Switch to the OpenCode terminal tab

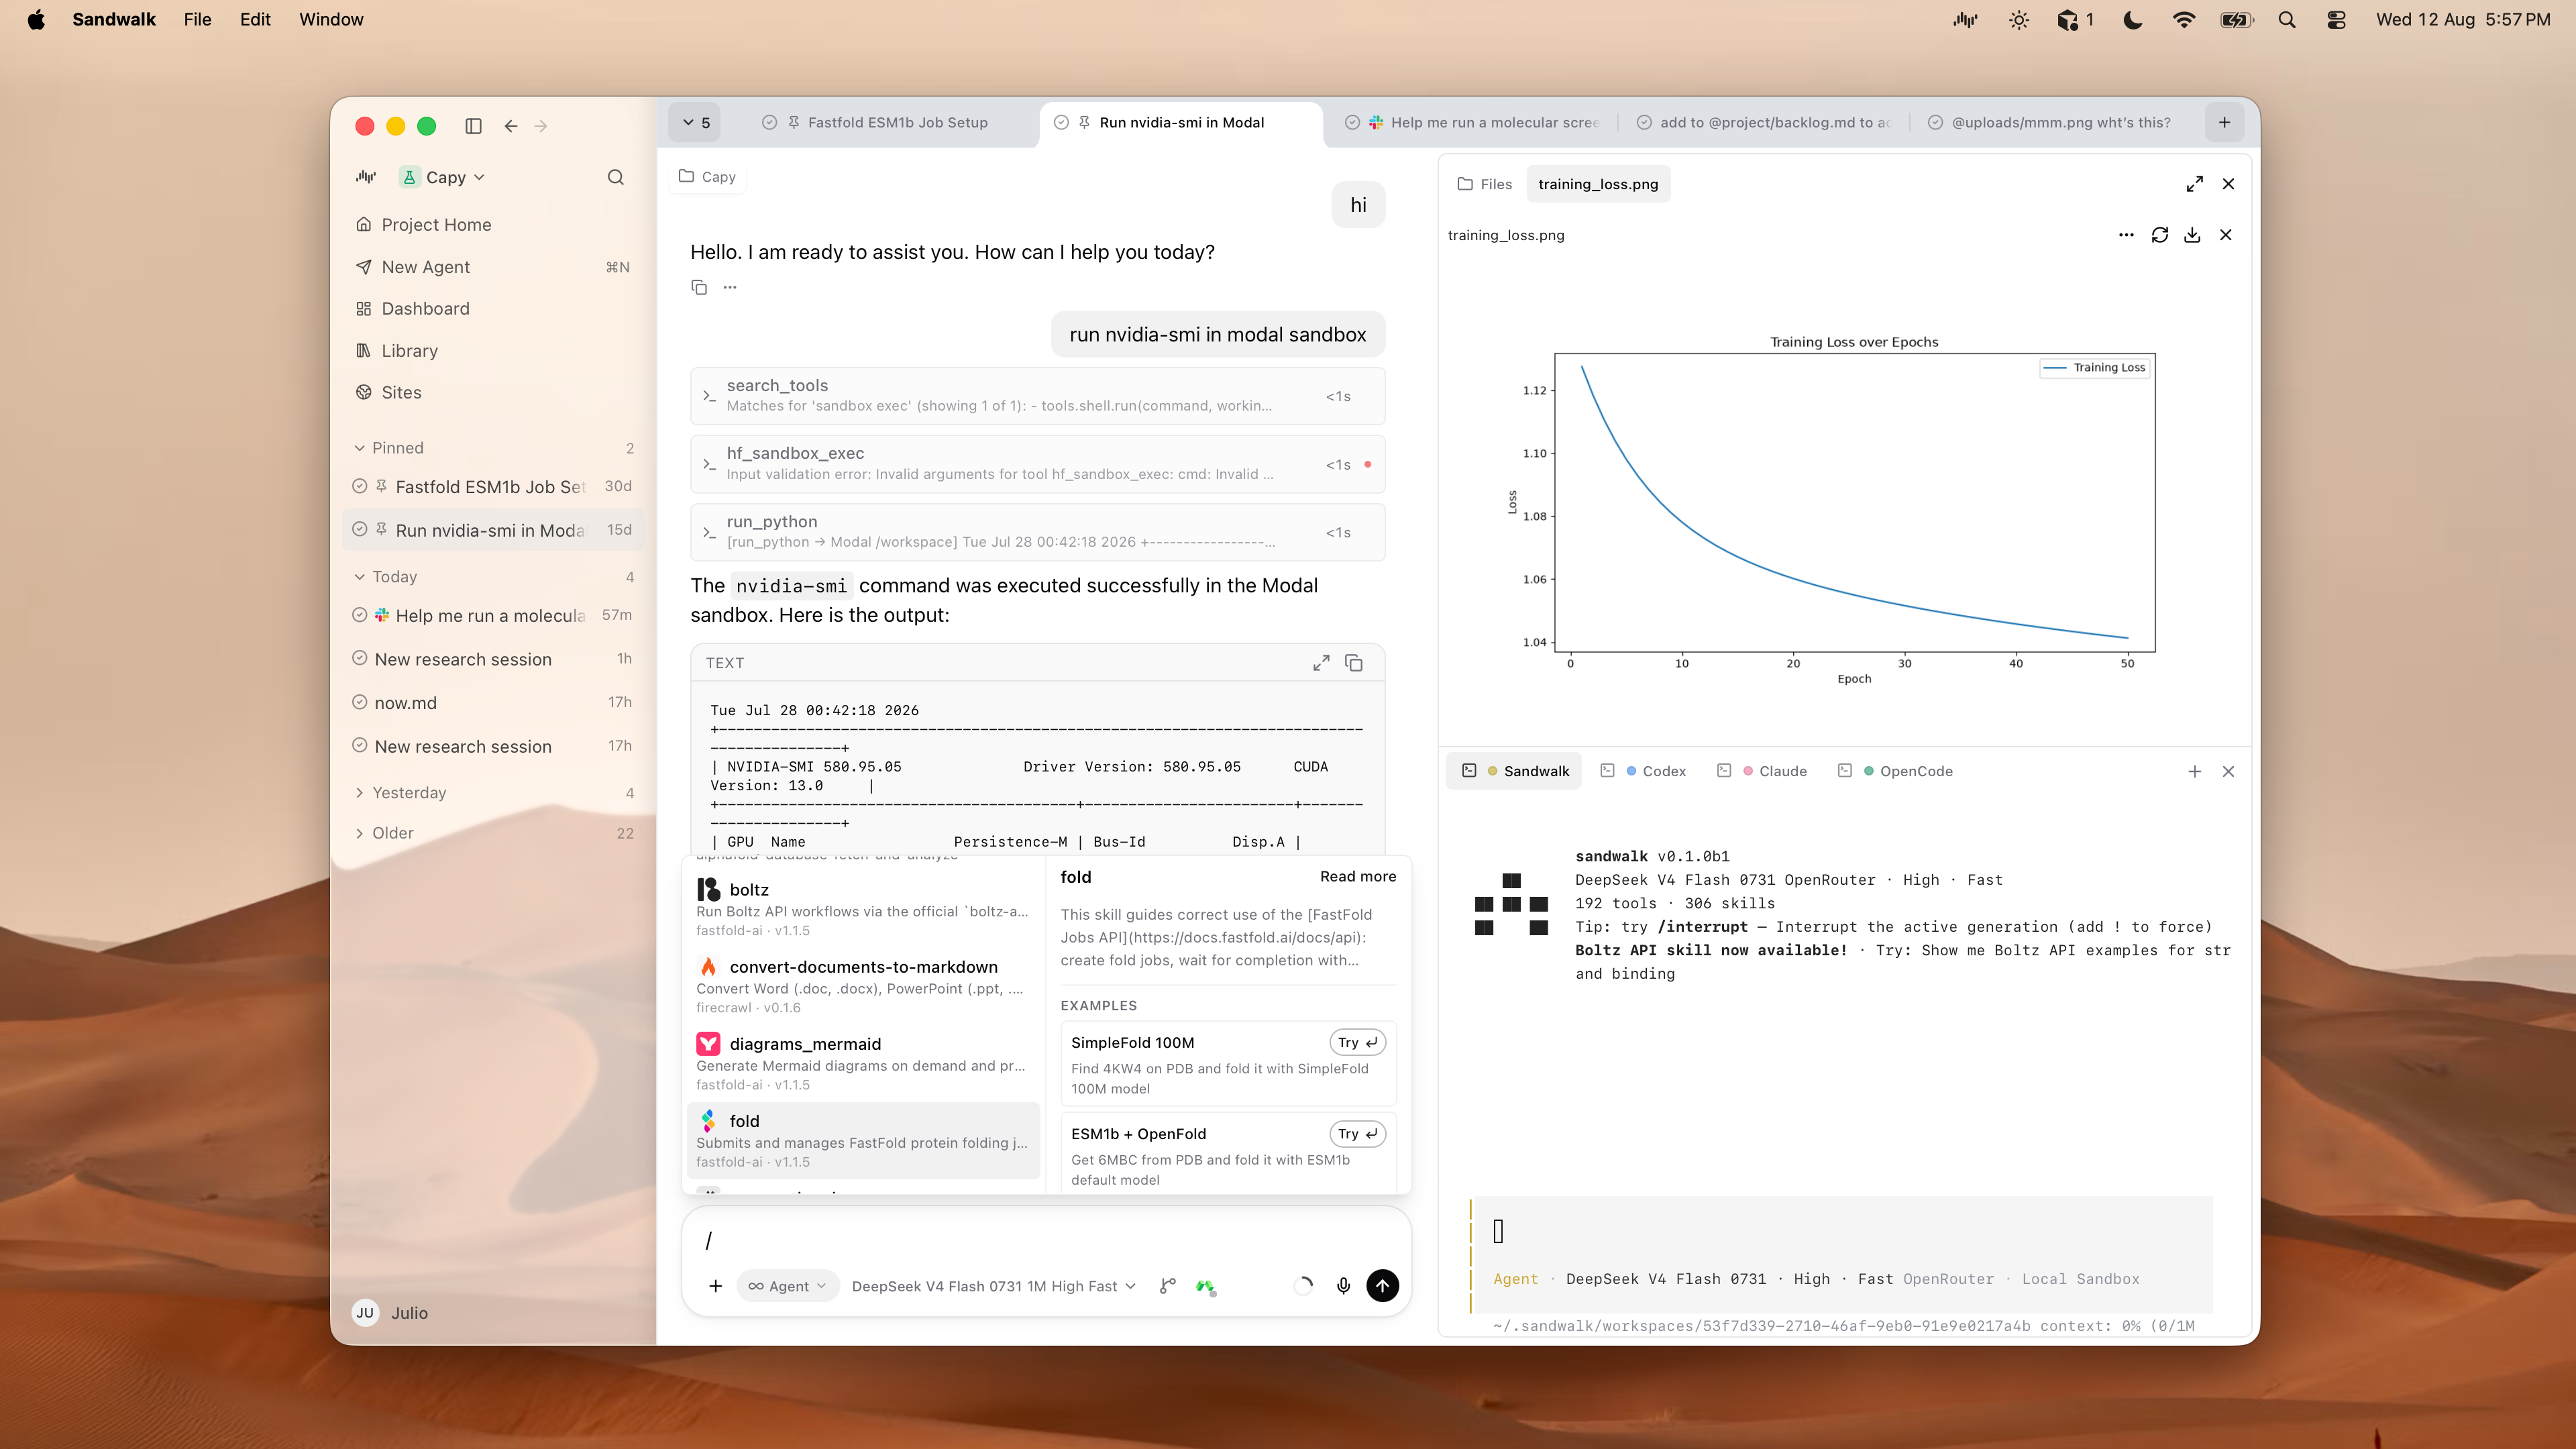pos(1895,771)
